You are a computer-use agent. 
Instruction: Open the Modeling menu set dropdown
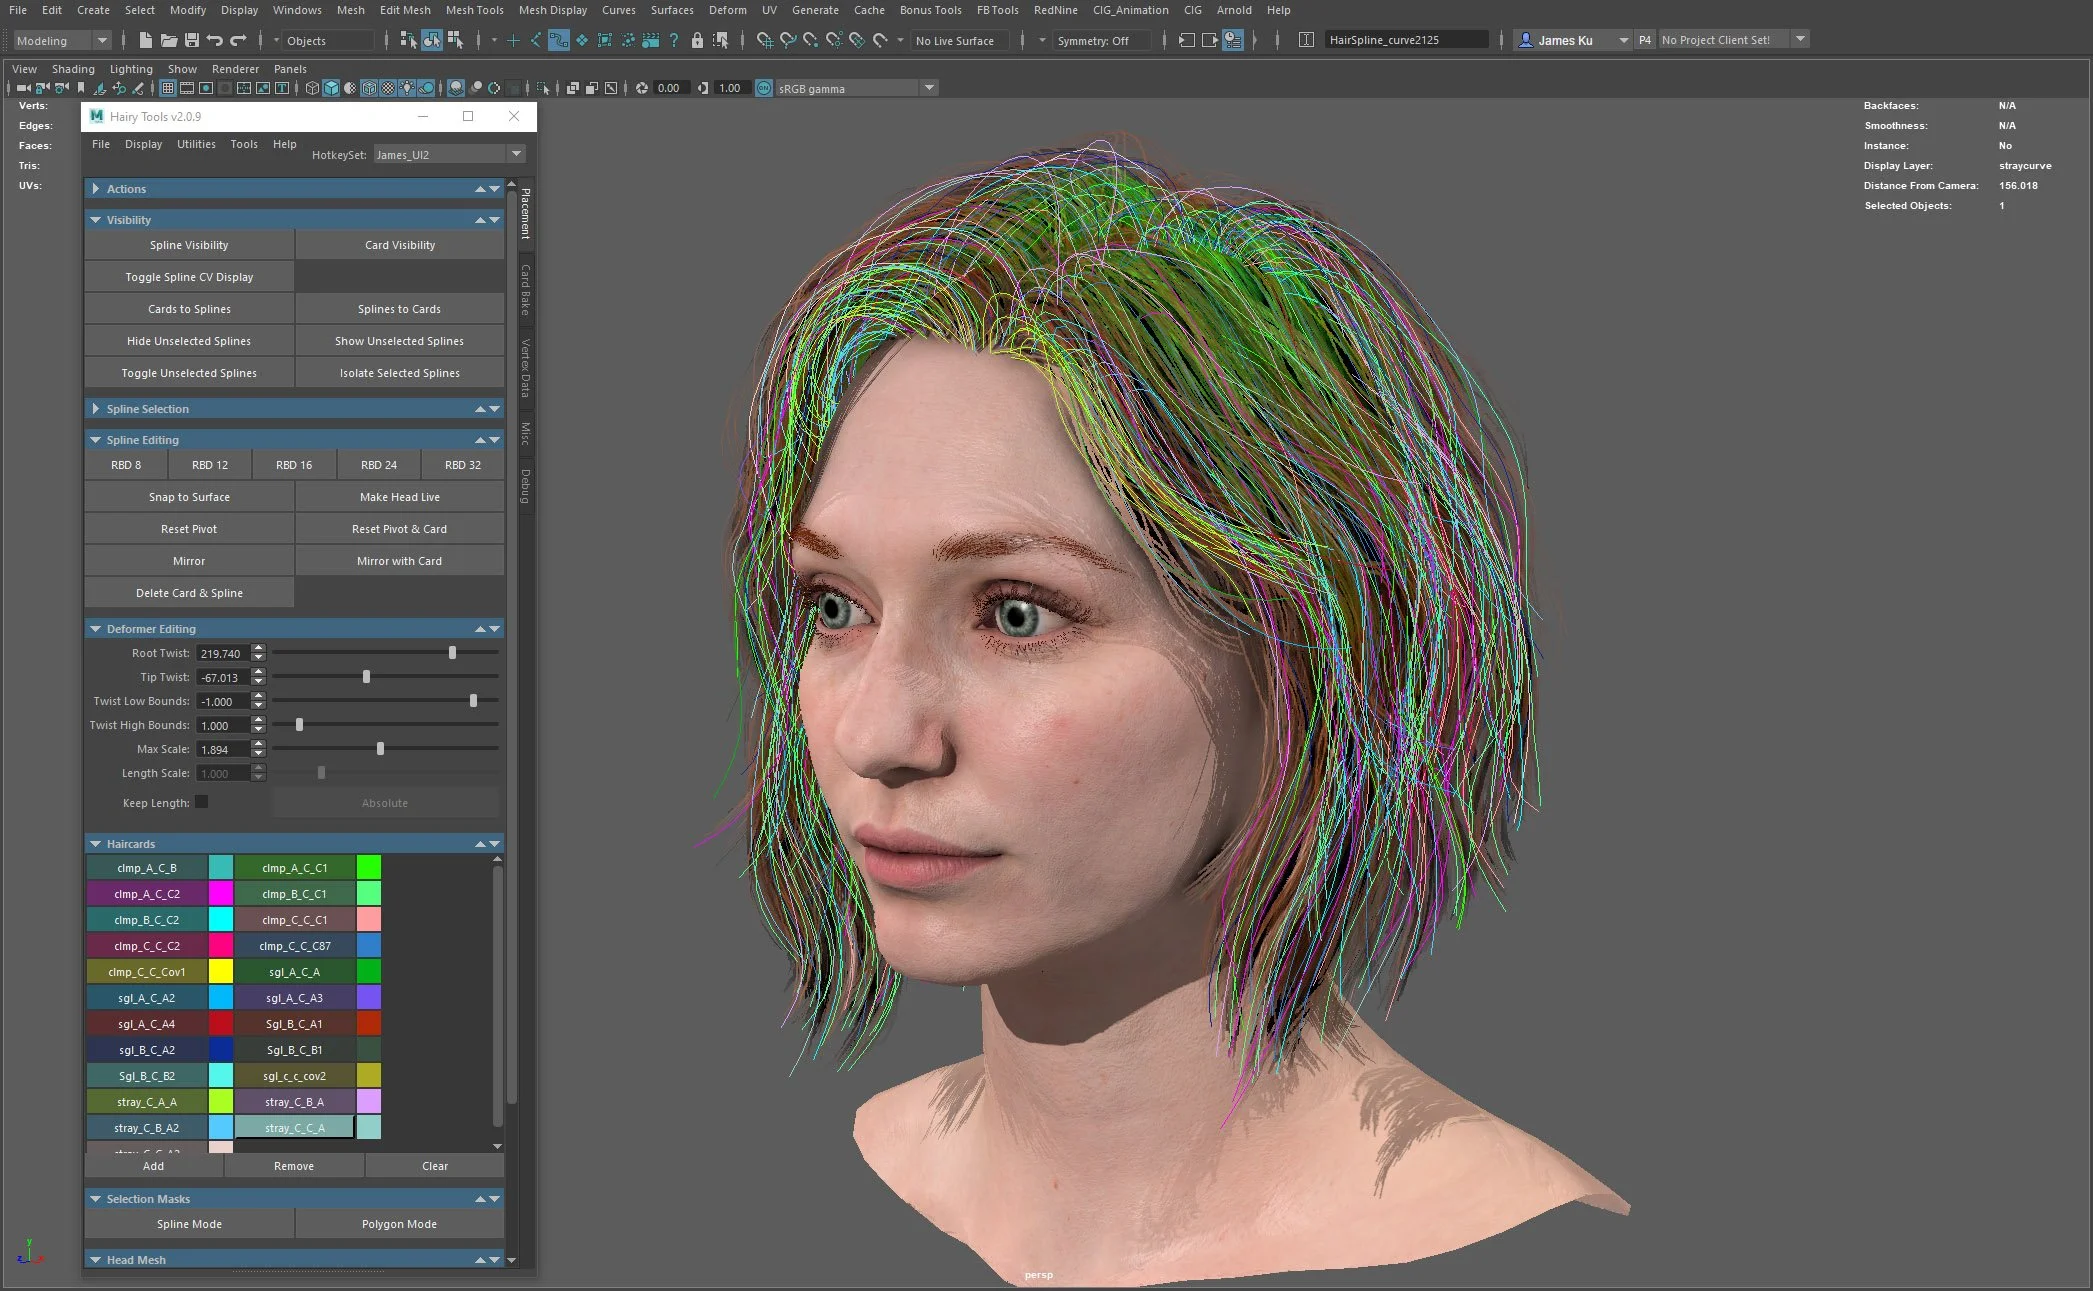click(62, 41)
